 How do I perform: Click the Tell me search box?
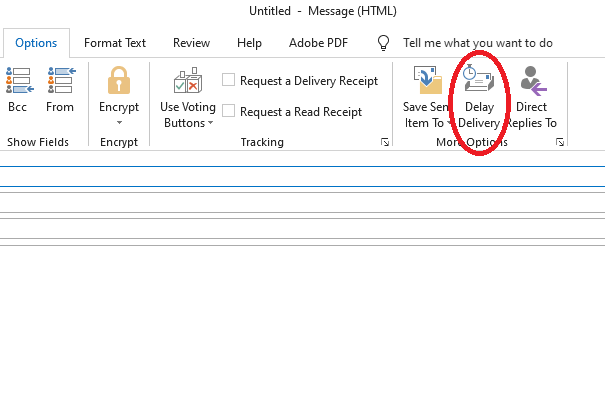[477, 43]
